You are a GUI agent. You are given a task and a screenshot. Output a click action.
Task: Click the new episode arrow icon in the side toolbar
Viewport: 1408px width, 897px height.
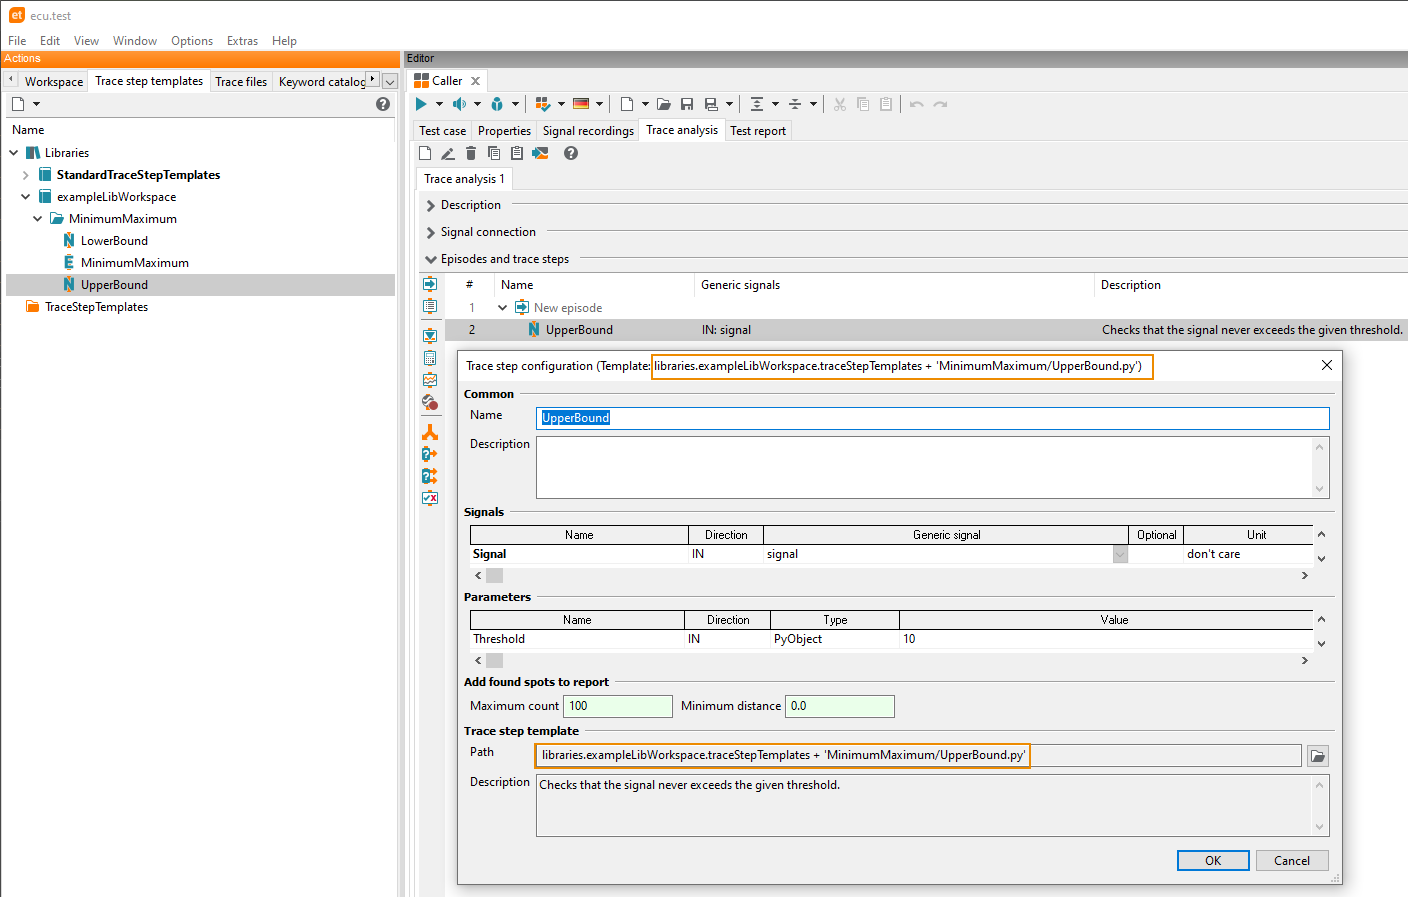coord(430,284)
